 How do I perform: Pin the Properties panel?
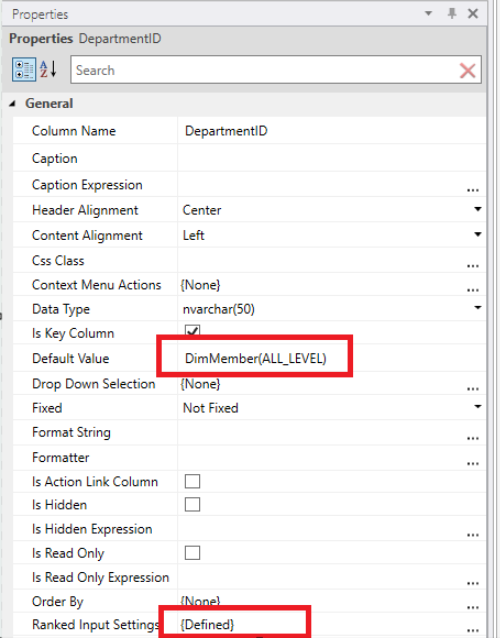[452, 13]
